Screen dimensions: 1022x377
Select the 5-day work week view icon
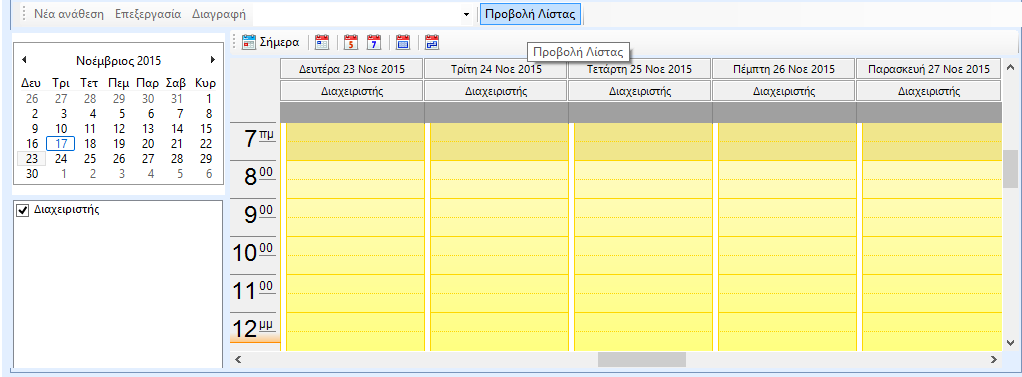(352, 42)
